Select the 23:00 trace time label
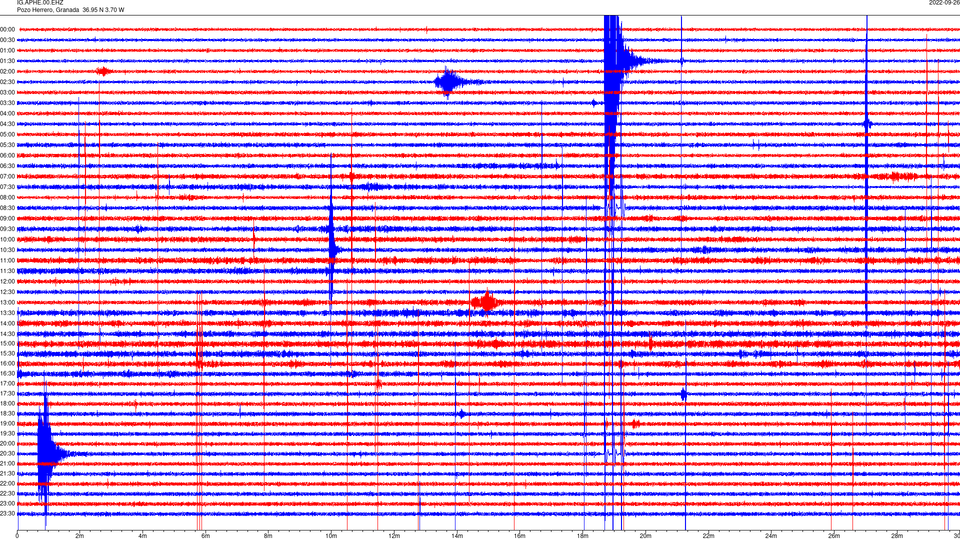This screenshot has height=540, width=960. click(8, 504)
